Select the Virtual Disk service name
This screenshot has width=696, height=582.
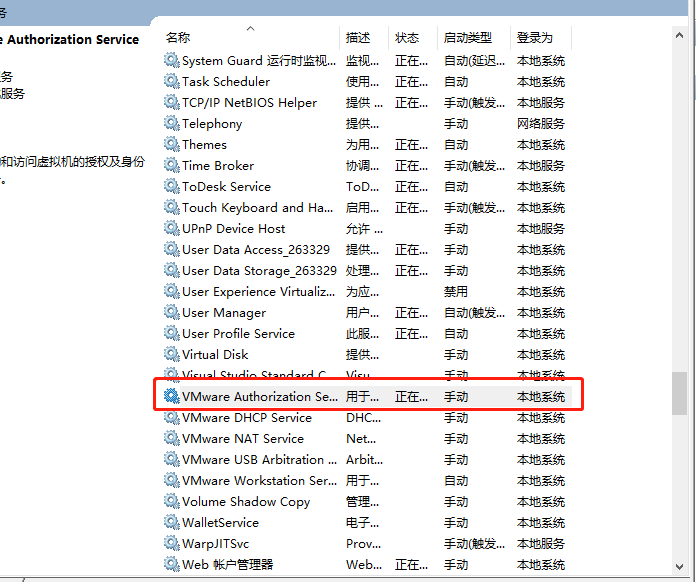tap(215, 355)
